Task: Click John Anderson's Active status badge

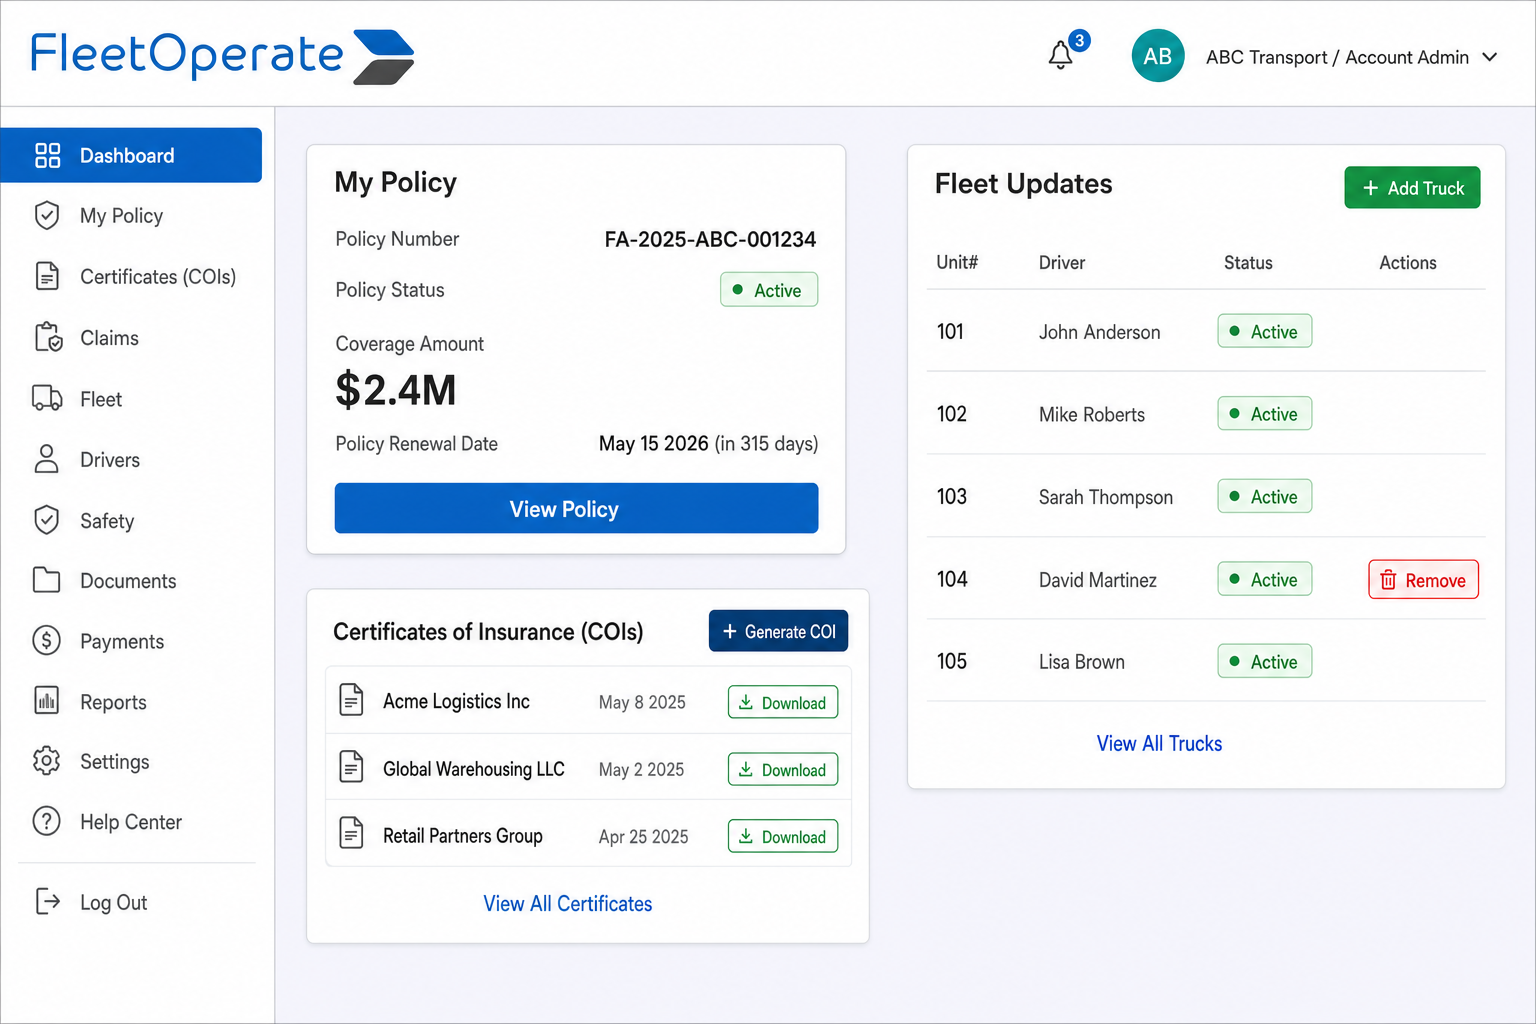Action: click(x=1264, y=331)
